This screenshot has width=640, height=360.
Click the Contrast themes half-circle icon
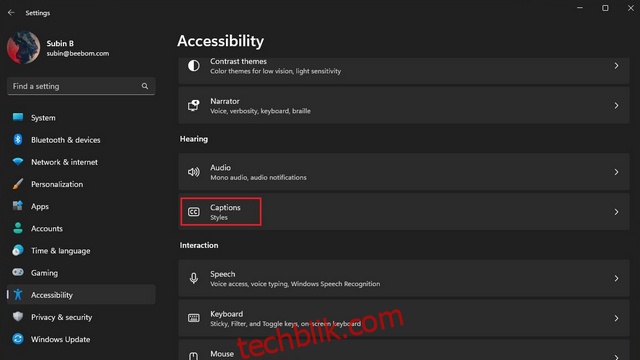pyautogui.click(x=193, y=66)
